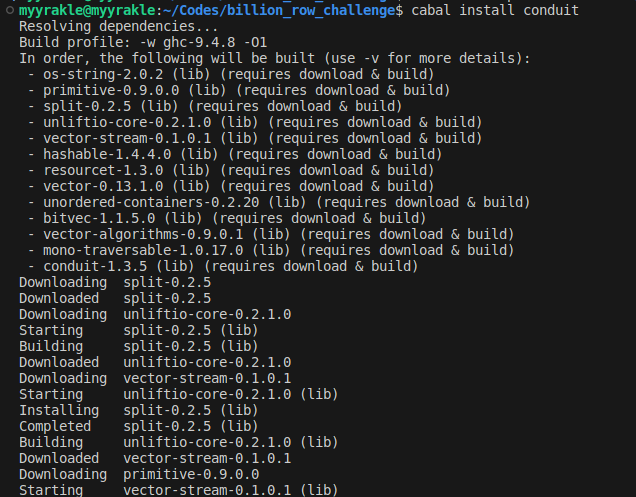Click the 'Building unliftio-core-0.2.1.0 (lib)' line
This screenshot has width=636, height=497.
tap(178, 442)
